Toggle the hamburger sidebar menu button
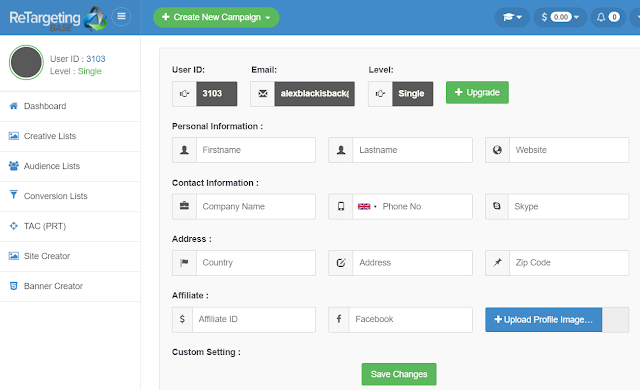 [121, 17]
